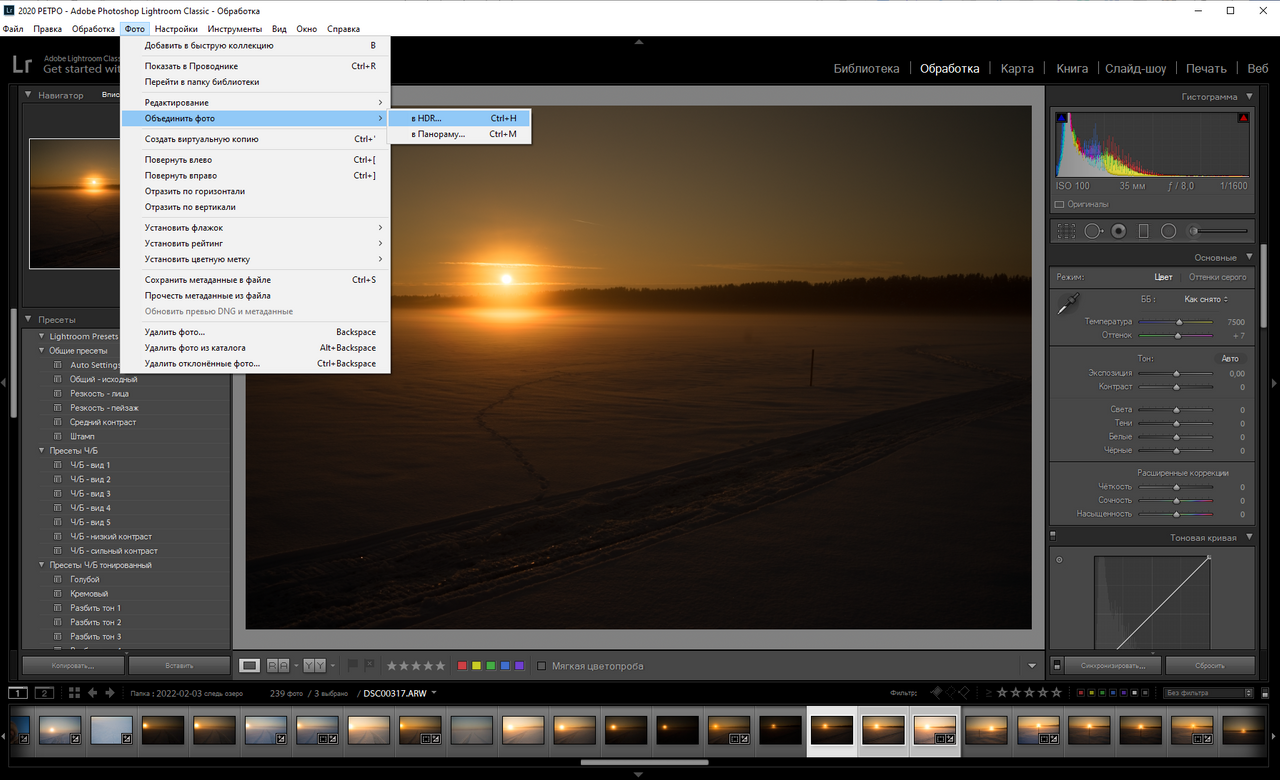The image size is (1280, 780).
Task: Collapse the Гистограмма panel
Action: point(1247,97)
